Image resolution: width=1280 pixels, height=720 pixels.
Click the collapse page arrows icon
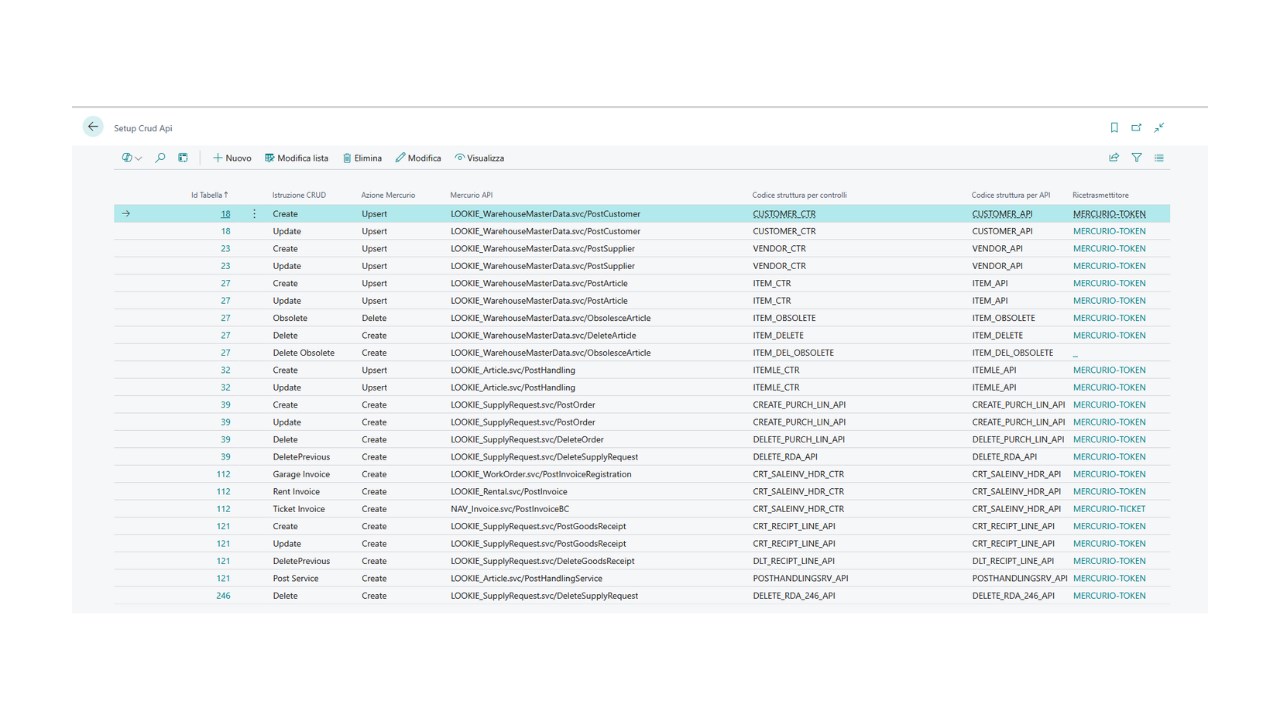[x=1159, y=128]
